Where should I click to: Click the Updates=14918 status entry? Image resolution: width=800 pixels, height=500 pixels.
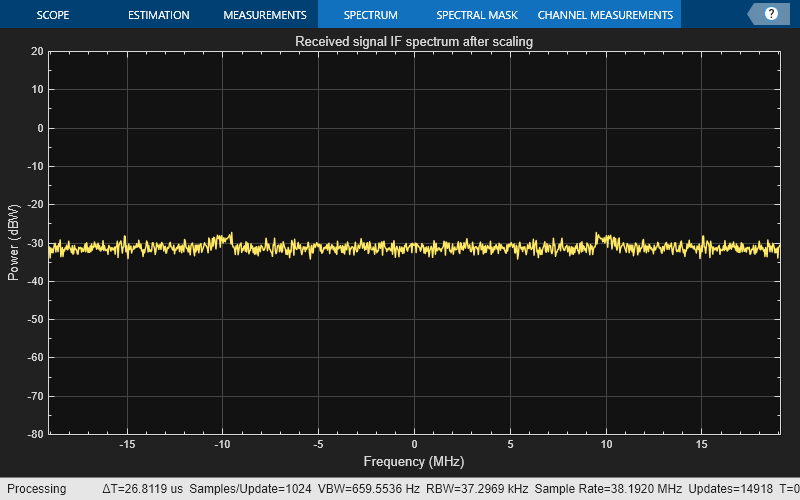pos(731,489)
